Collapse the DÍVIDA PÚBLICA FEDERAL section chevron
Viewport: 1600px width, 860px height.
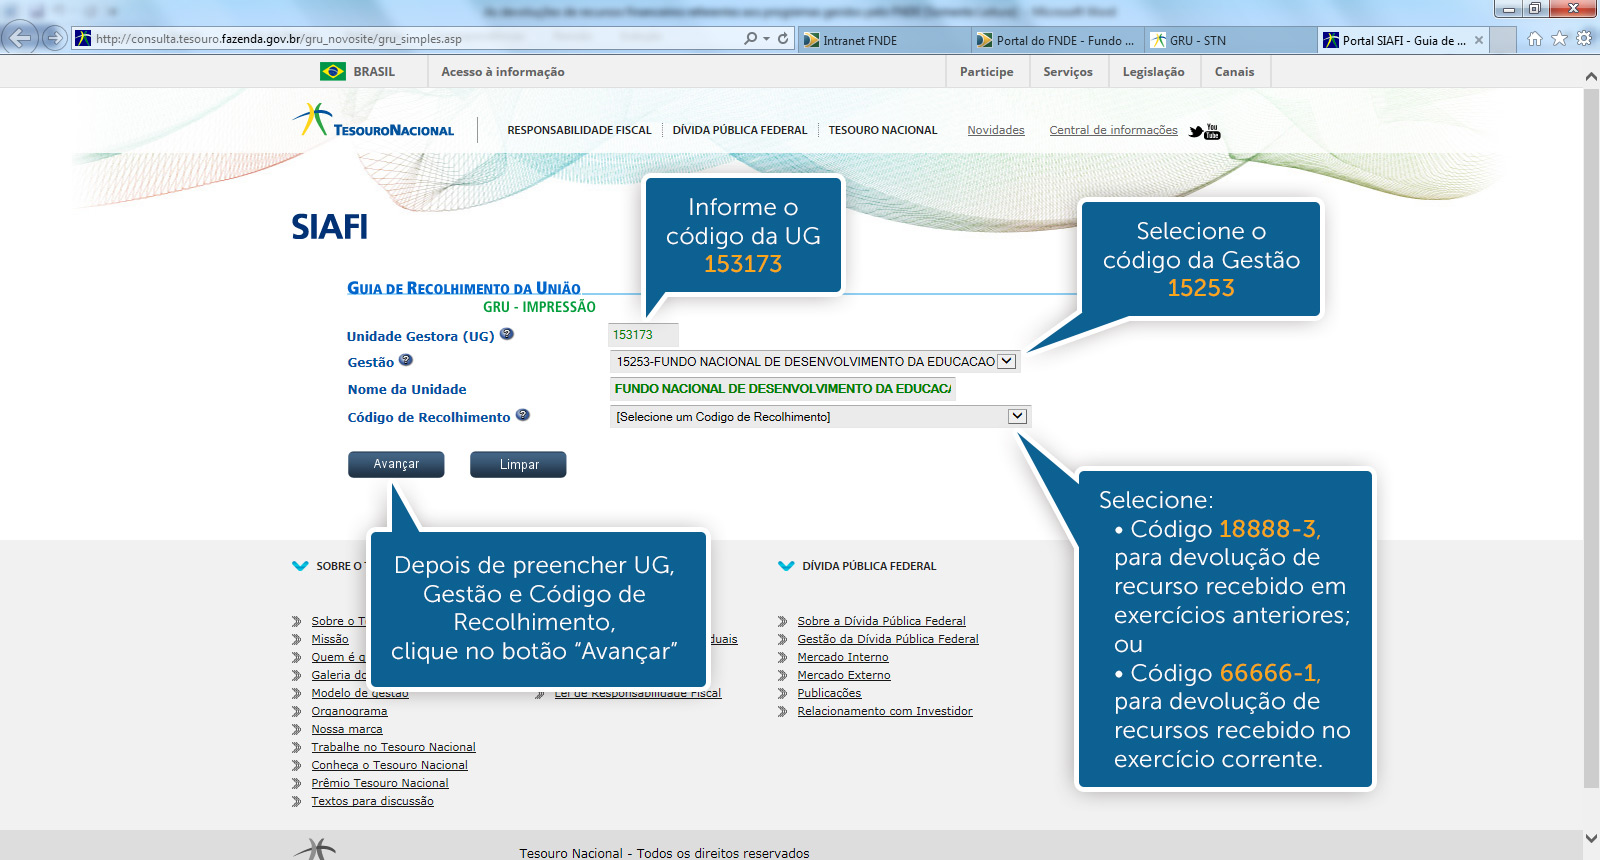coord(786,566)
